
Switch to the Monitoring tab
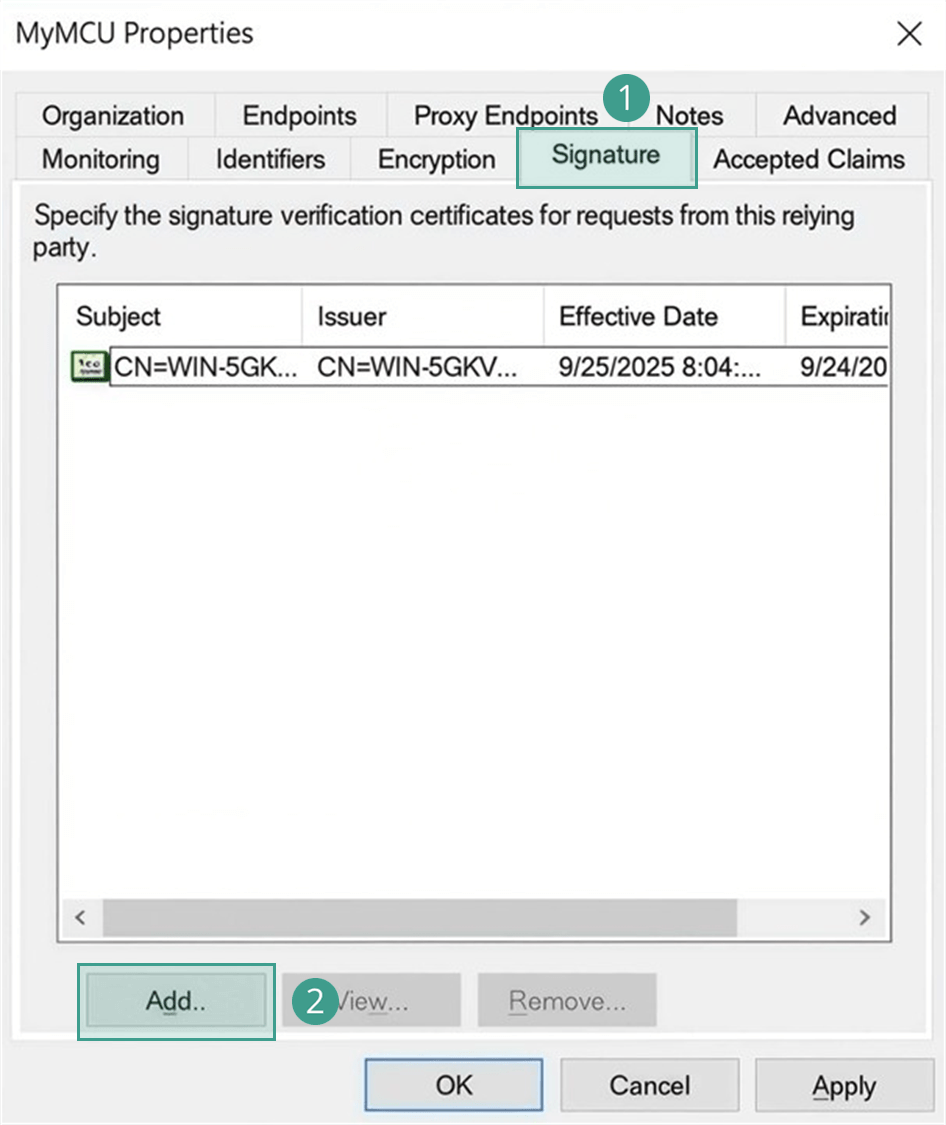(100, 160)
